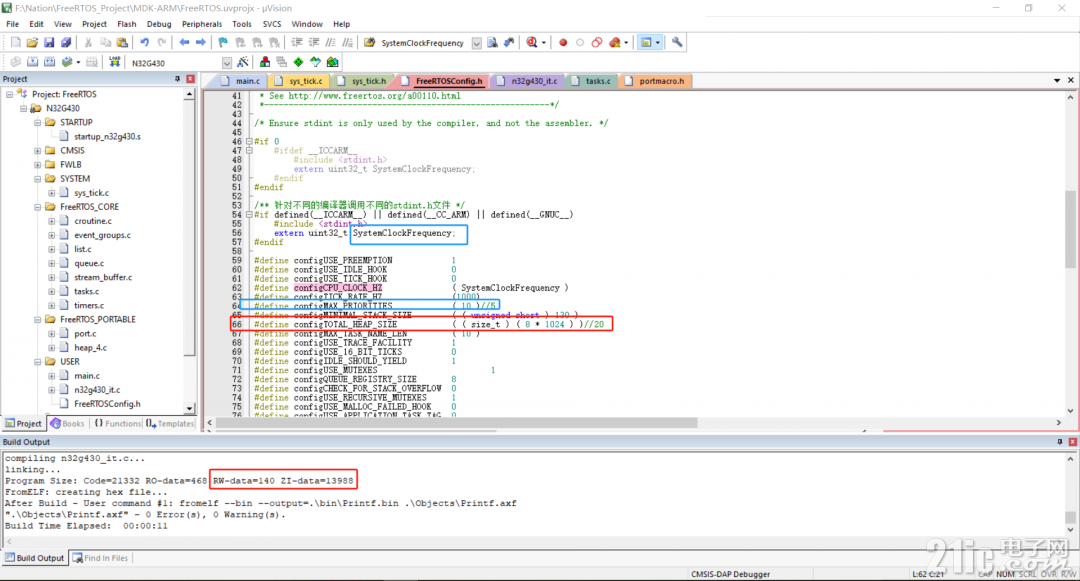
Task: Open Options for Target magic wand icon
Action: pos(243,62)
